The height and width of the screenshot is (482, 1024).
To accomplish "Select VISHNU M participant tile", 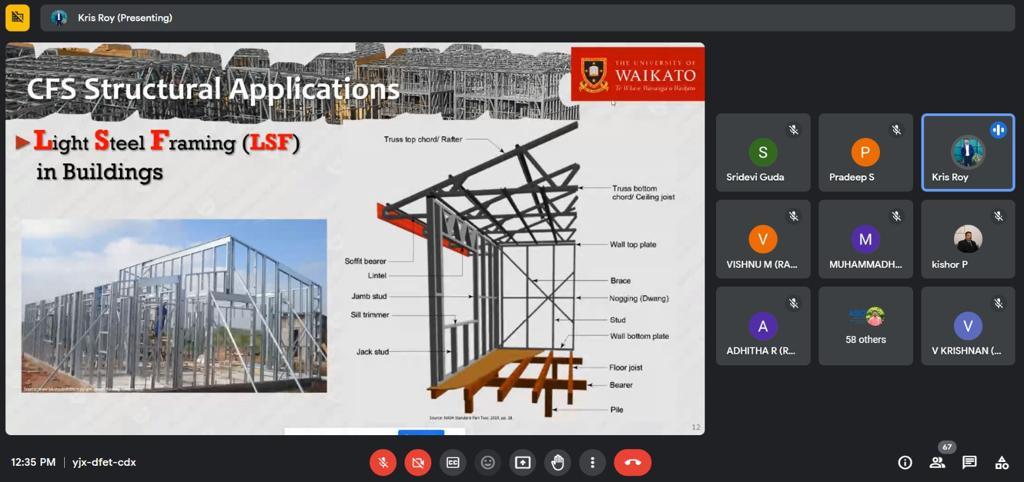I will coord(763,239).
